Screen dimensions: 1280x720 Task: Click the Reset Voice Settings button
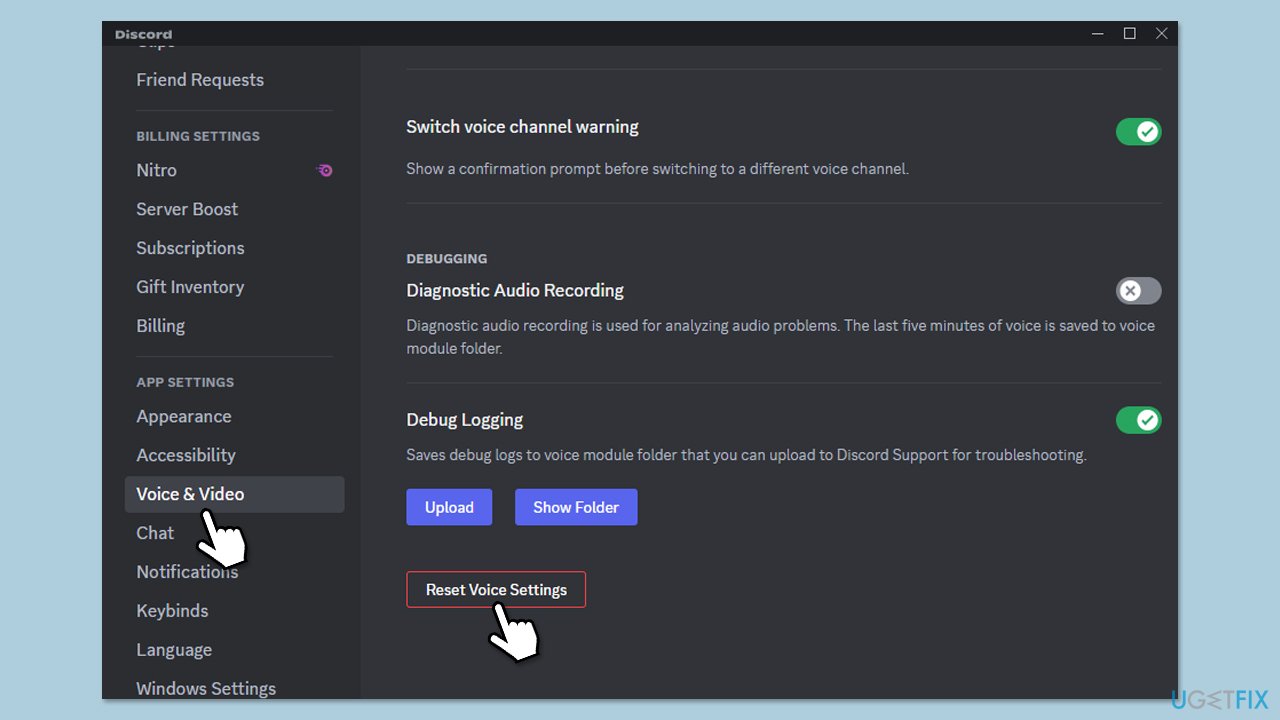[x=496, y=590]
